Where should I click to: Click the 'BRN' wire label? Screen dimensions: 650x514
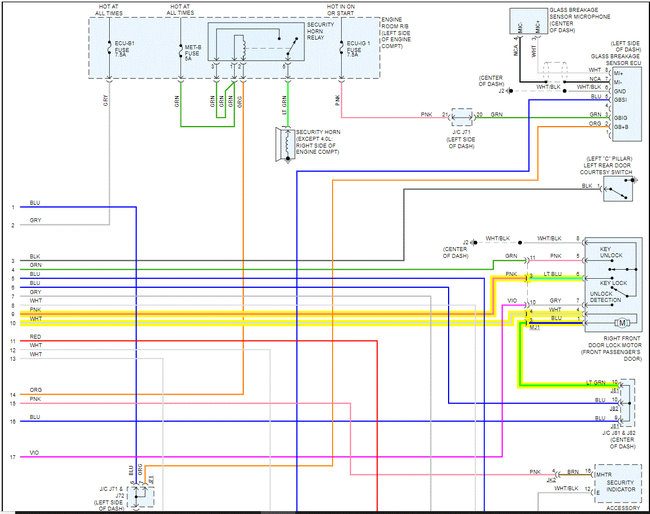(573, 472)
